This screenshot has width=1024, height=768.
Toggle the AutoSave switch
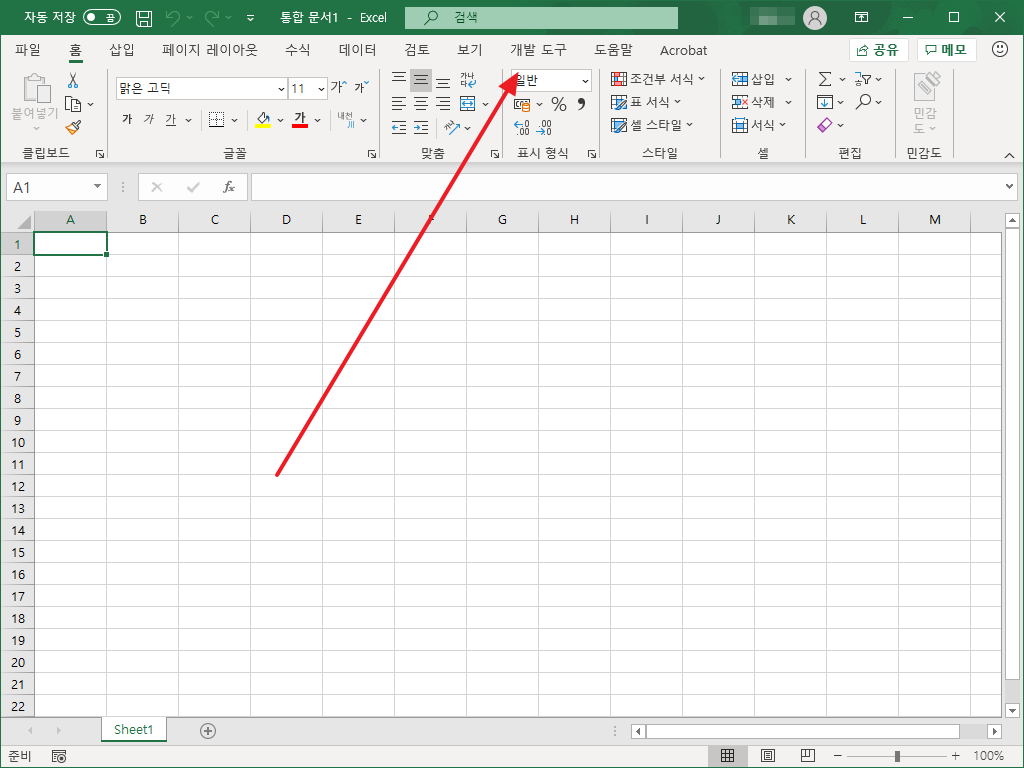102,18
